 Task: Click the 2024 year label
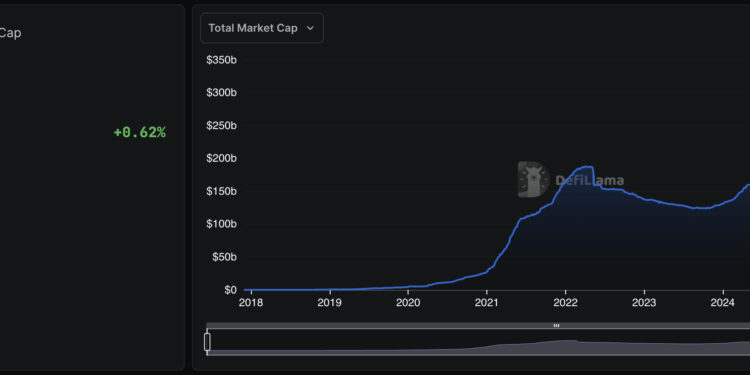point(723,303)
